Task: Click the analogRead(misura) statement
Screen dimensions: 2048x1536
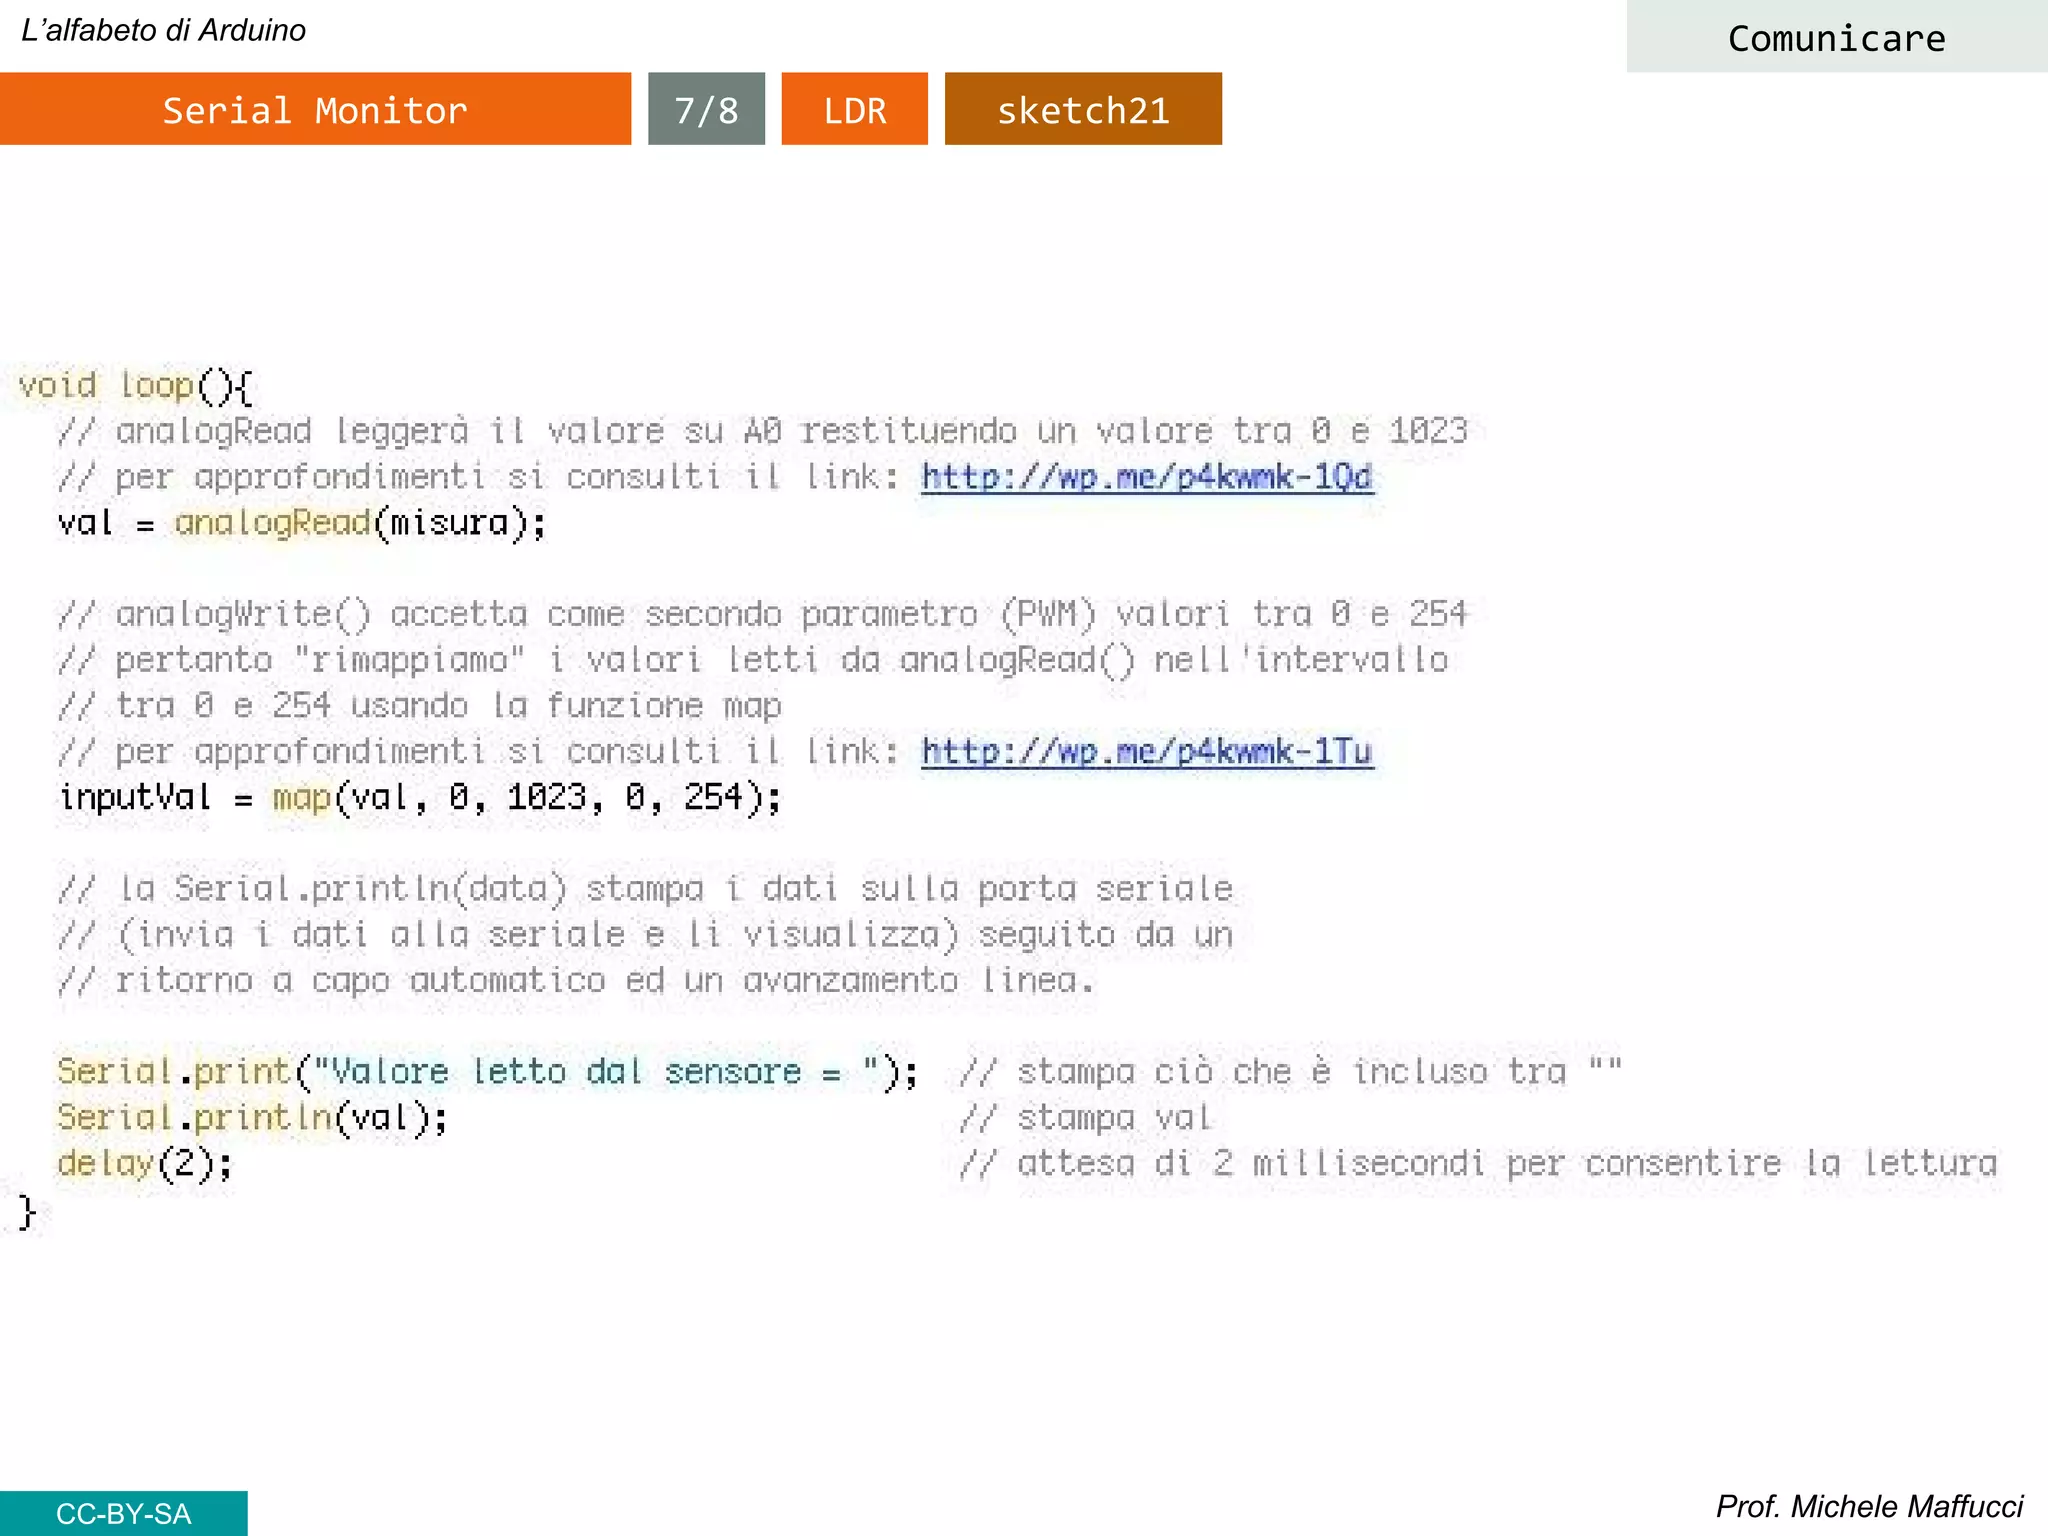Action: click(x=302, y=523)
